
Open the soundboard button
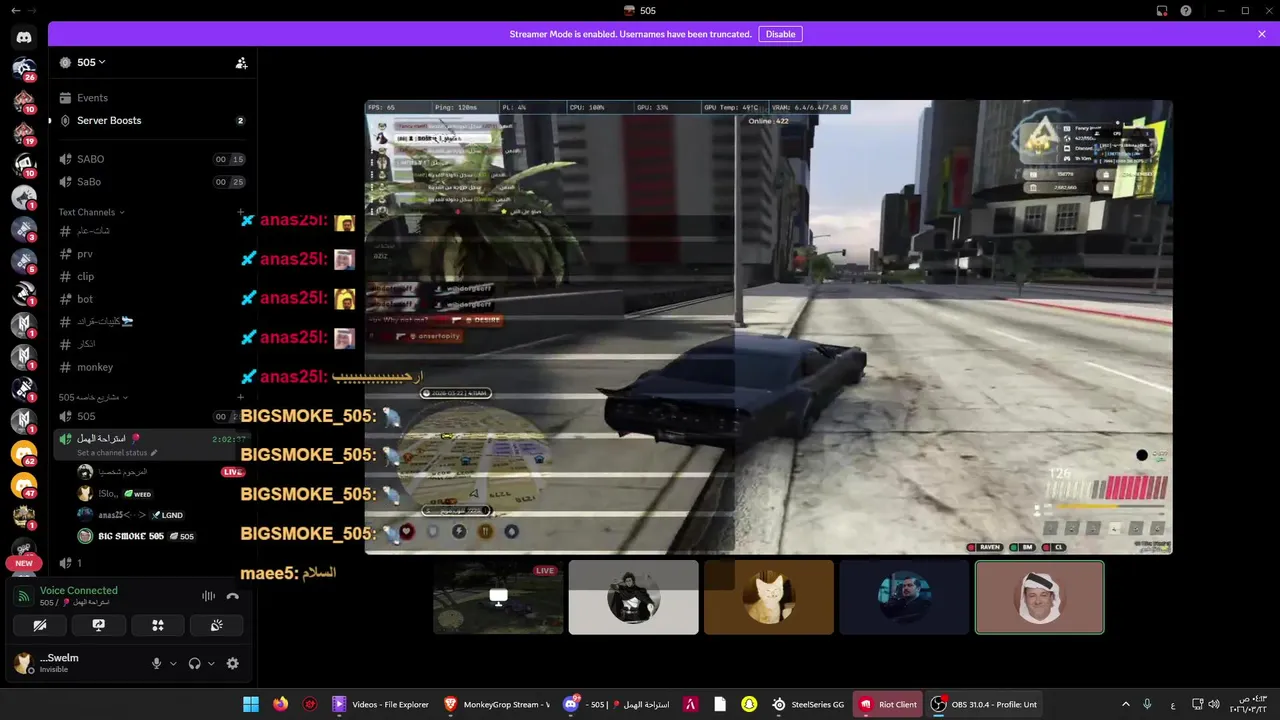216,625
